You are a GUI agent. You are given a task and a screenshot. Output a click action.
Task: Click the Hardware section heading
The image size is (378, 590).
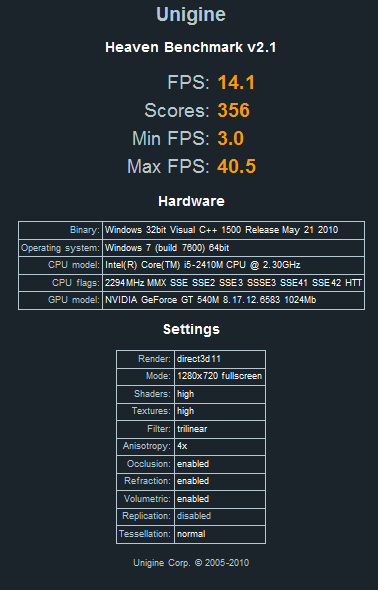(191, 201)
